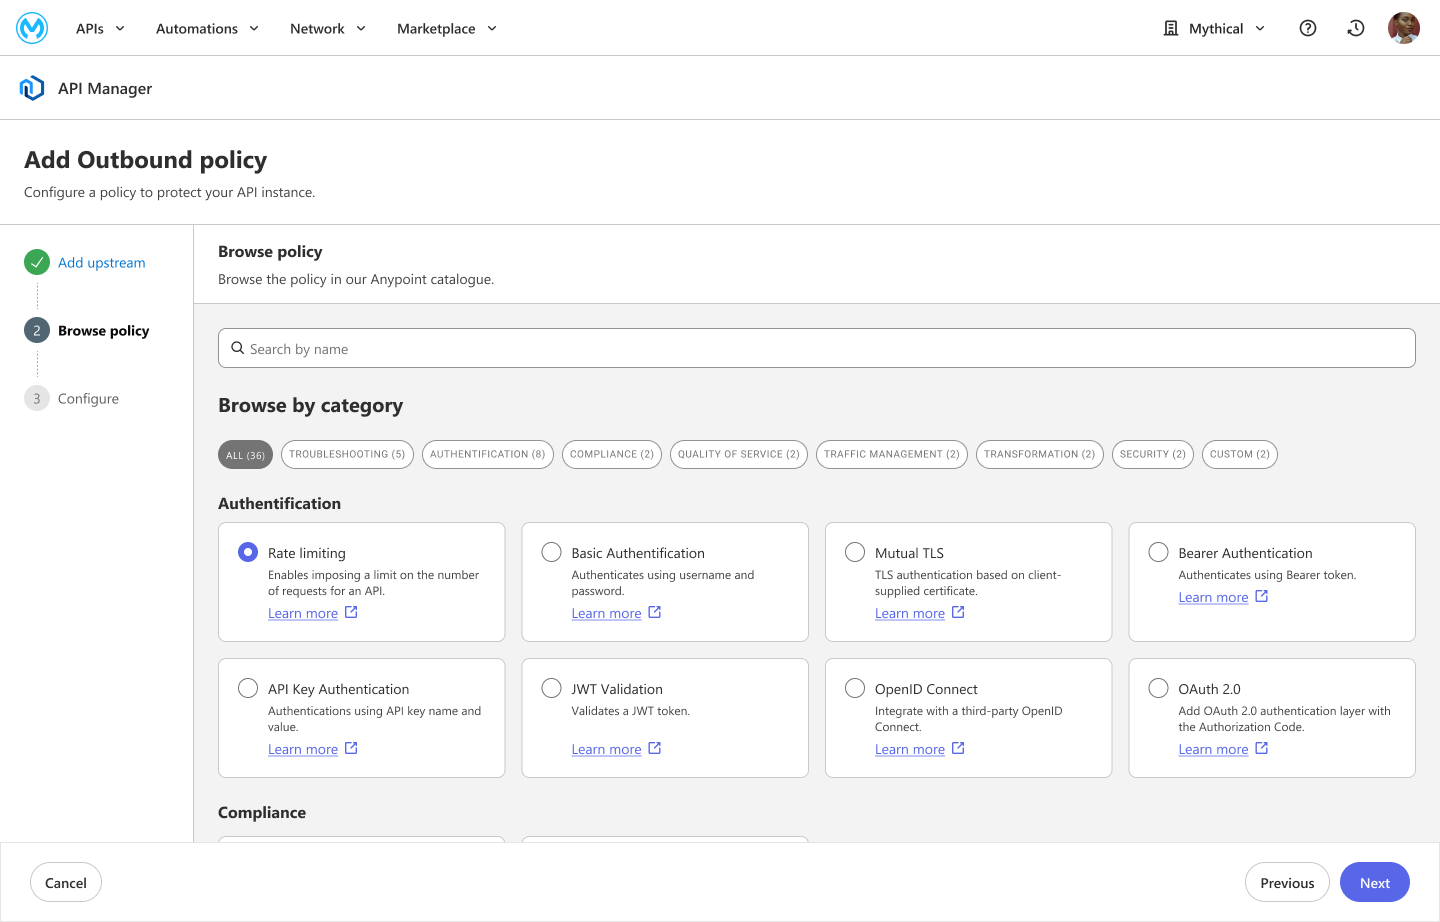Image resolution: width=1440 pixels, height=922 pixels.
Task: Select the Basic Authentication radio button
Action: click(551, 552)
